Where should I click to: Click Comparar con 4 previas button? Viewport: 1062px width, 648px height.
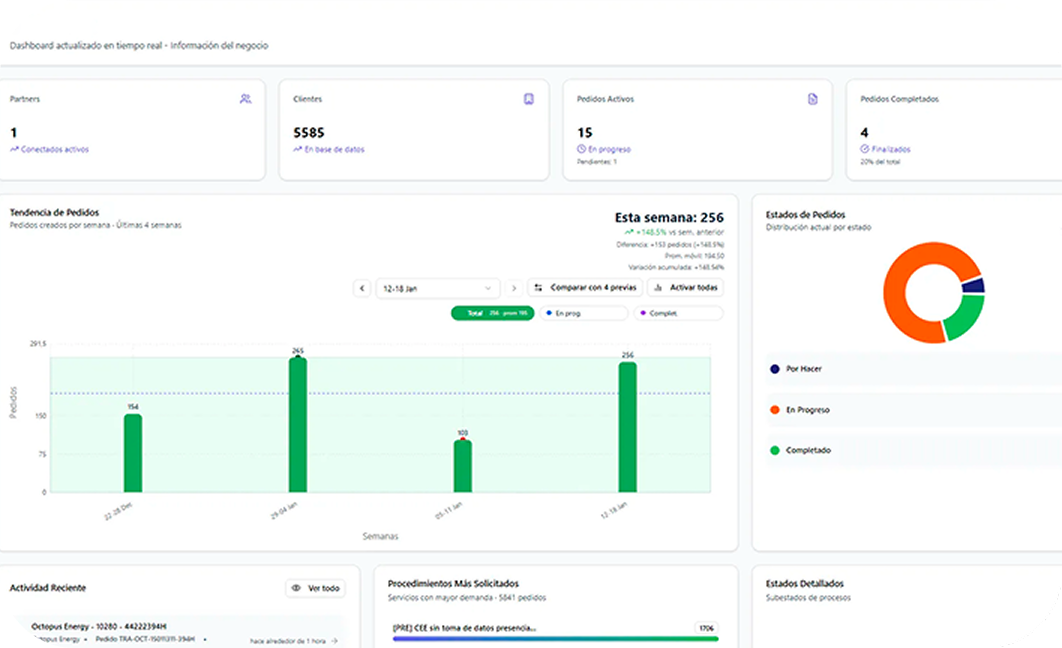click(584, 288)
